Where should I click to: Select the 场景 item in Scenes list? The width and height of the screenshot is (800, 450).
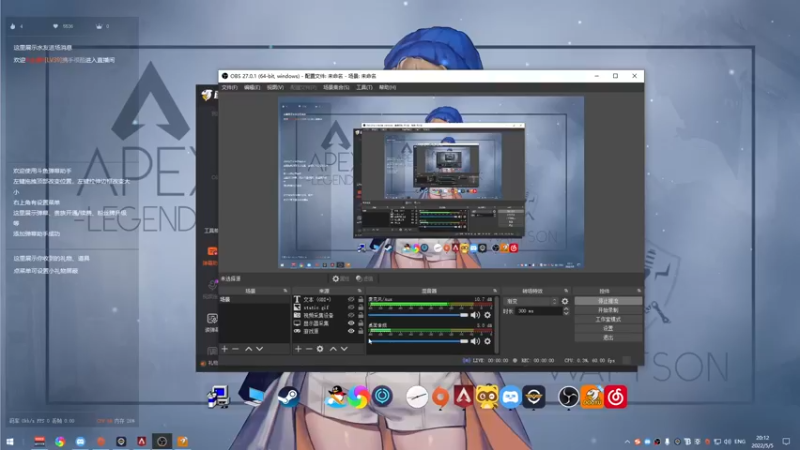tap(254, 299)
